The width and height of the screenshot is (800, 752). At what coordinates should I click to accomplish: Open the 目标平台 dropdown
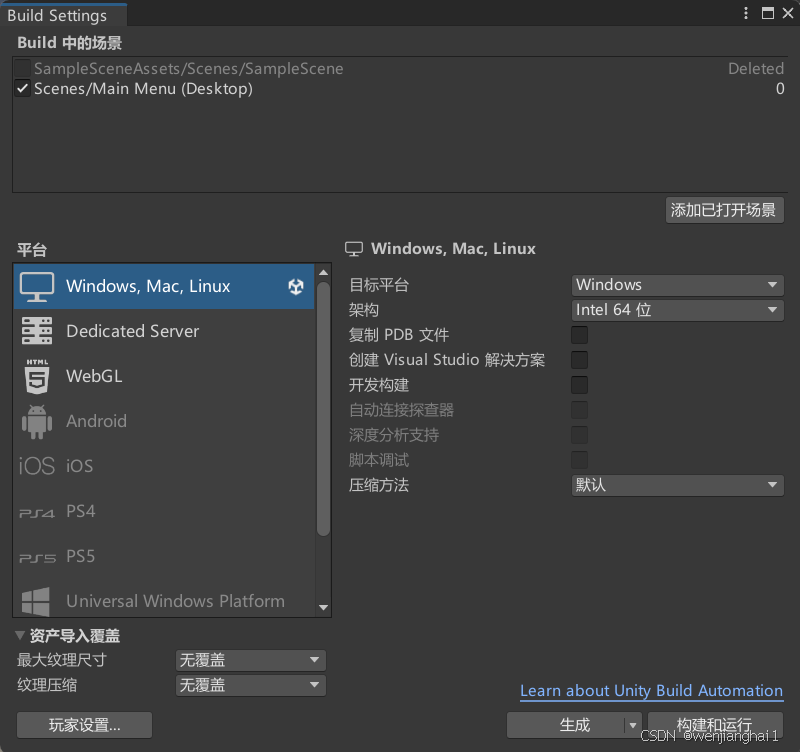click(x=677, y=285)
